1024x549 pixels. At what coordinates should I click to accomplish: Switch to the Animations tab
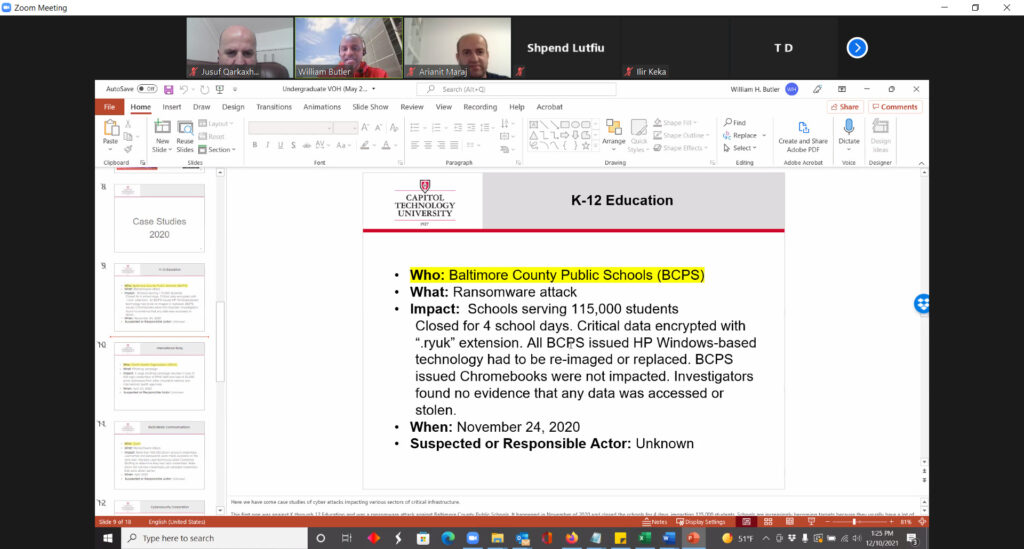click(x=322, y=107)
